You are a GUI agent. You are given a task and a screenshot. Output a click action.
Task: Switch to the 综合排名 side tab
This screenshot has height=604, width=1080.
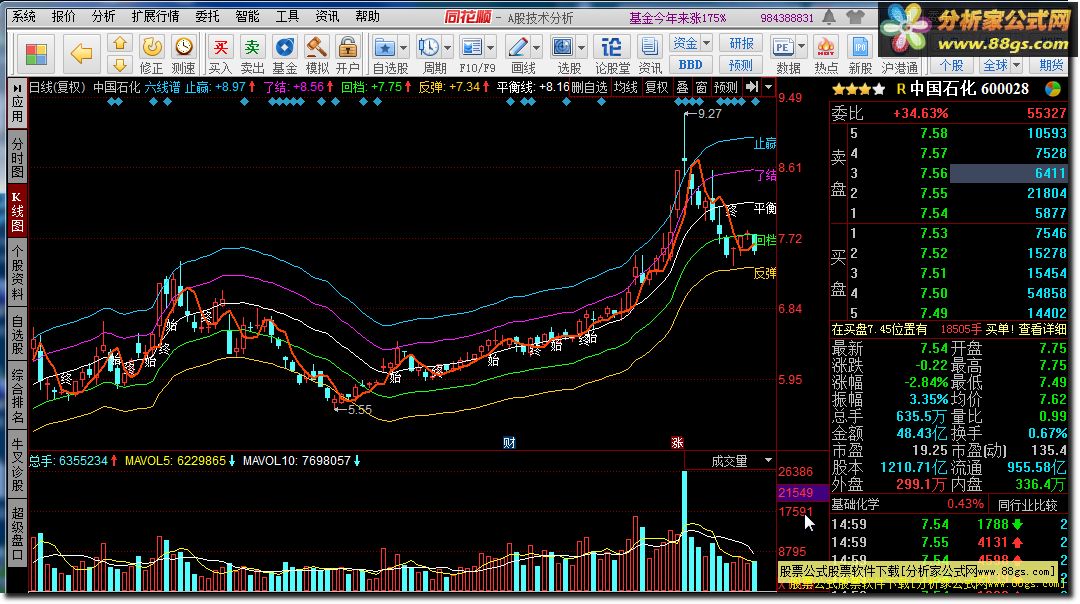17,396
